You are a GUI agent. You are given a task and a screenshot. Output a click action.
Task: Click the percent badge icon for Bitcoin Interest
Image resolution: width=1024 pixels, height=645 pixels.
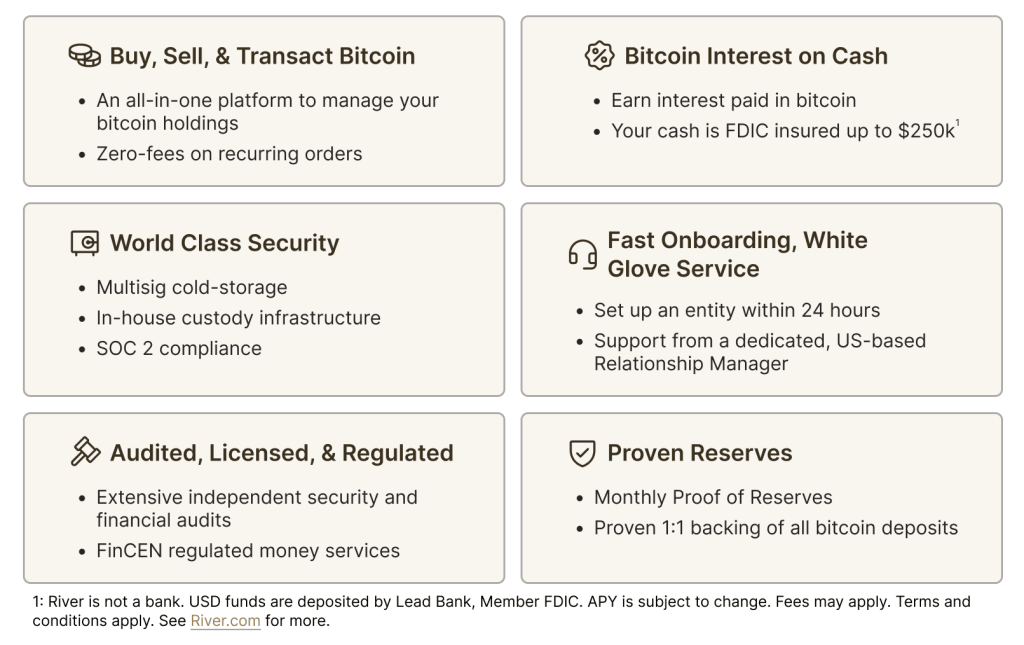(x=599, y=56)
